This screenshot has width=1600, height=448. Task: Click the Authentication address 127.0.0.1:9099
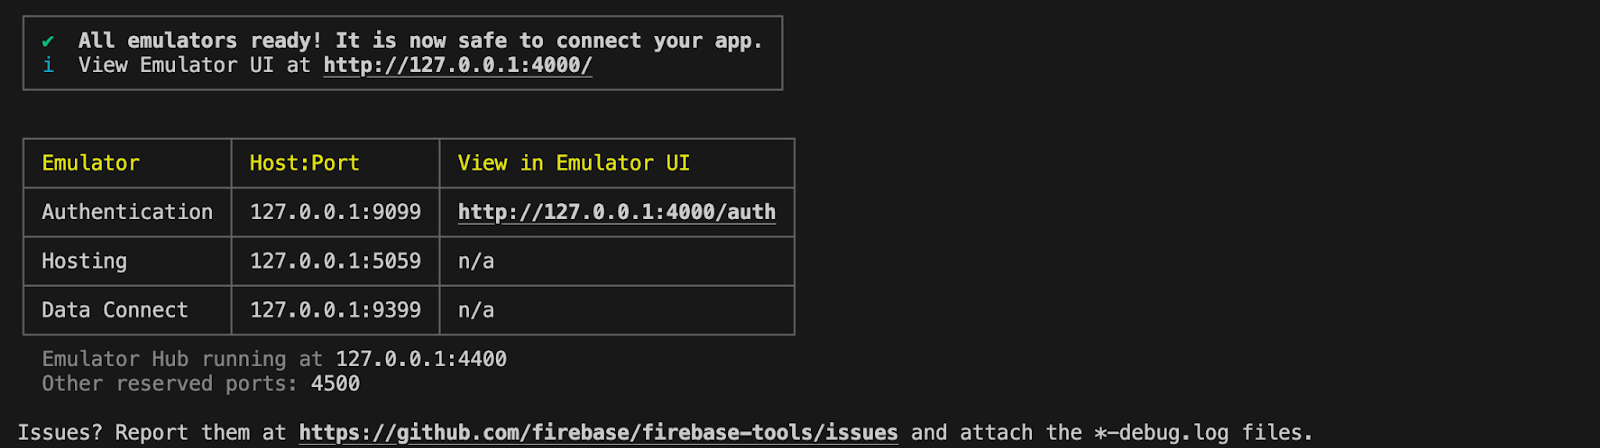click(335, 212)
